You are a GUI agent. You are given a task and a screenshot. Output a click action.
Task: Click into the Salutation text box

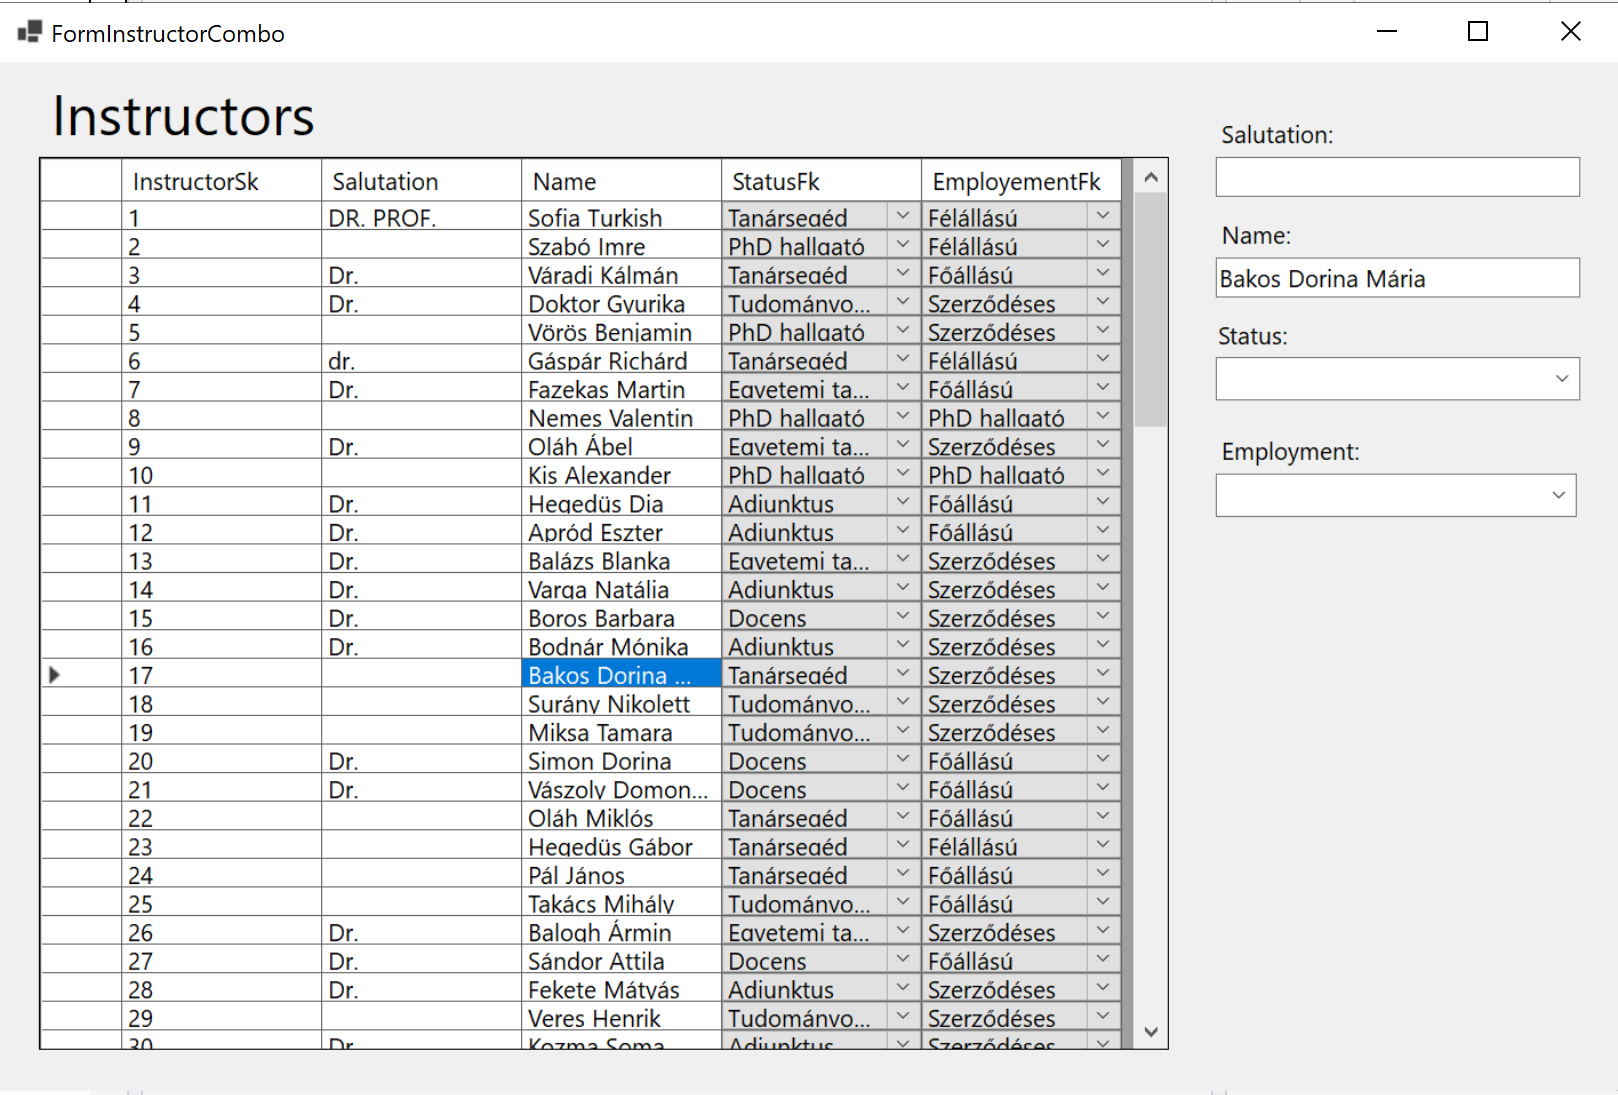[1397, 177]
